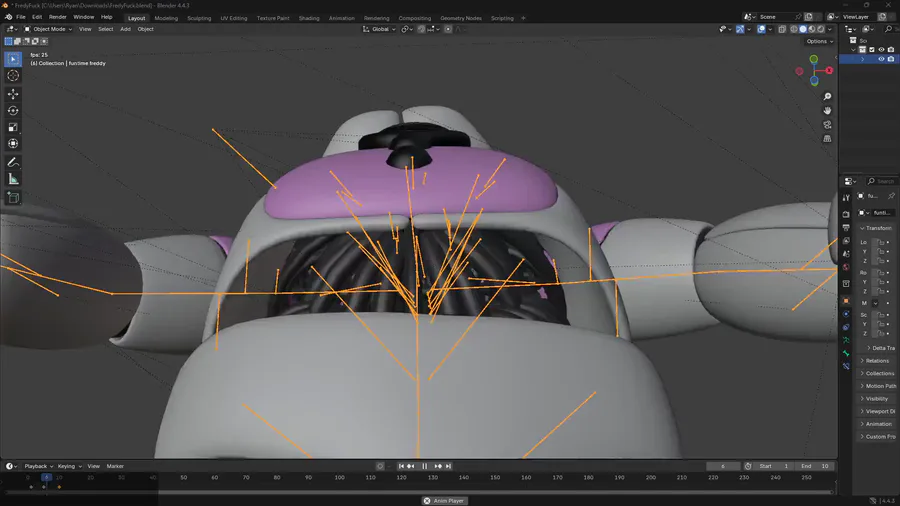Open the Keying popover in timeline
Screen dimensions: 900x506
pos(69,466)
